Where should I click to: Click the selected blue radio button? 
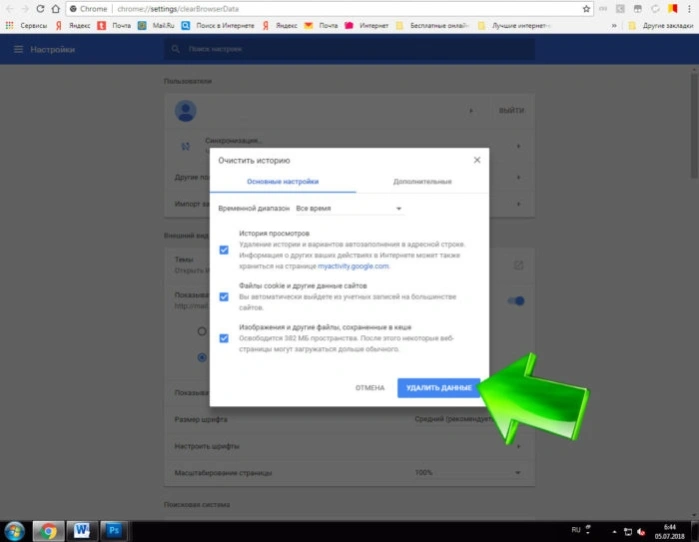point(202,357)
